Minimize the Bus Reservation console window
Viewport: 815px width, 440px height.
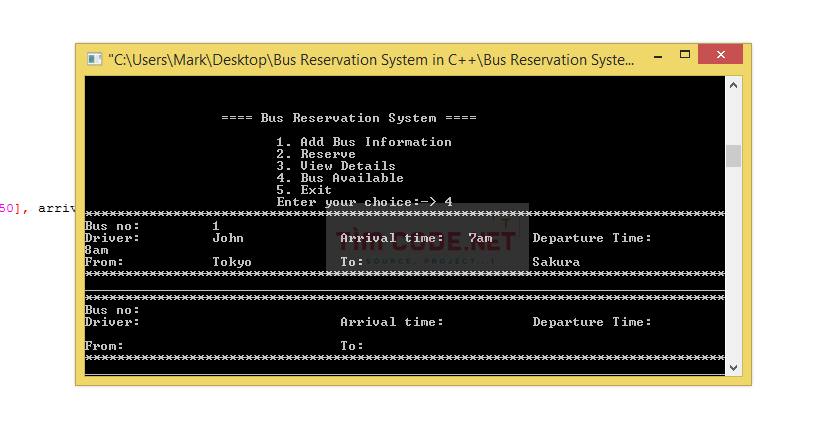click(x=658, y=55)
